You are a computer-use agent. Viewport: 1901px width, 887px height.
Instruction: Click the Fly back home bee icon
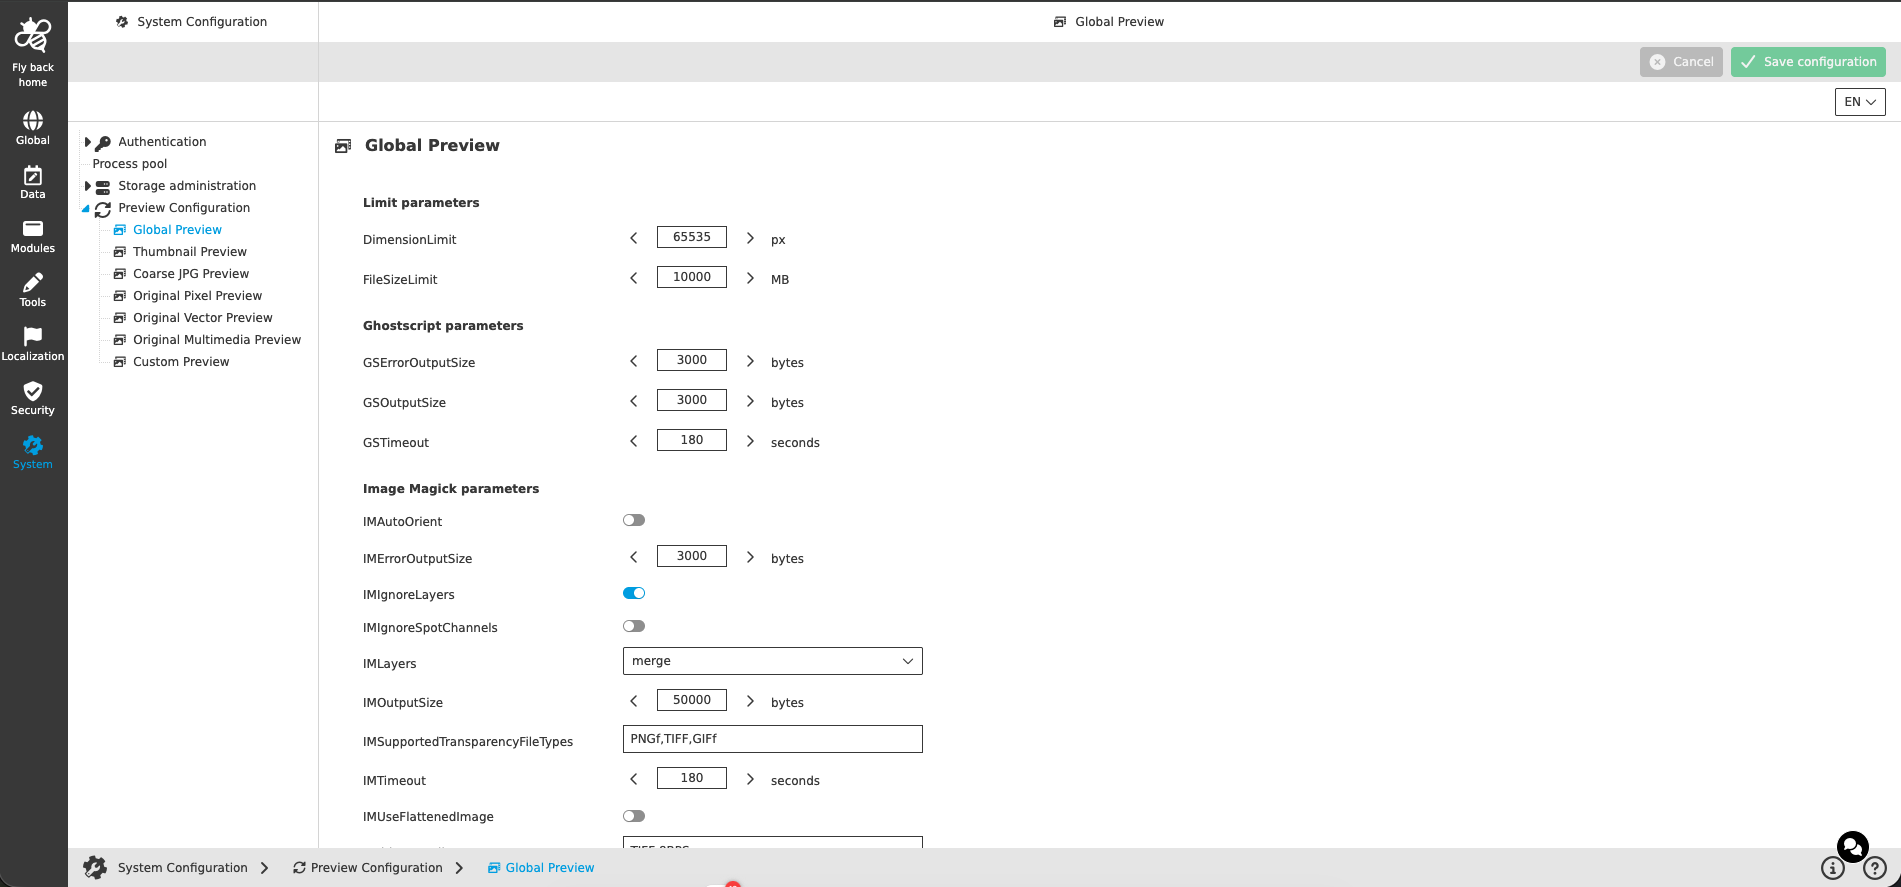pyautogui.click(x=33, y=36)
